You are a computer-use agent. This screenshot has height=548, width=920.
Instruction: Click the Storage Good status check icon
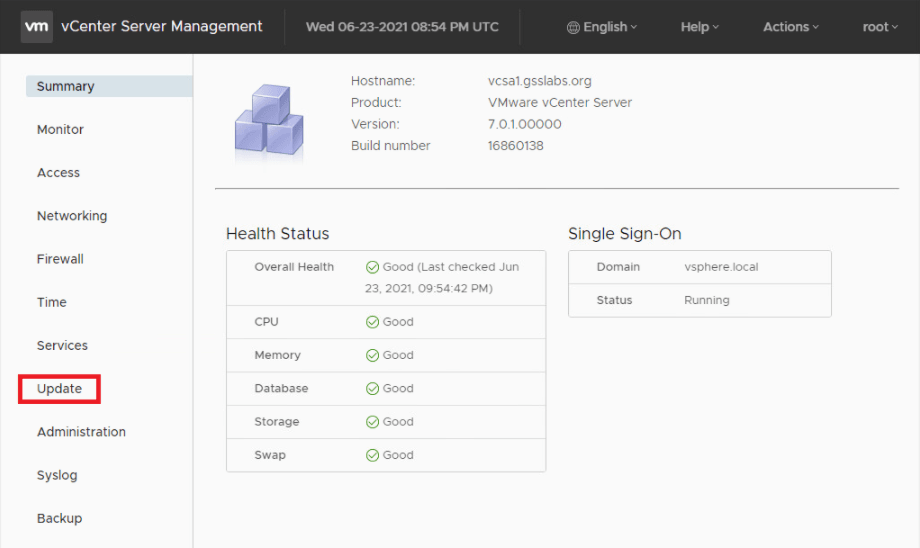tap(372, 422)
